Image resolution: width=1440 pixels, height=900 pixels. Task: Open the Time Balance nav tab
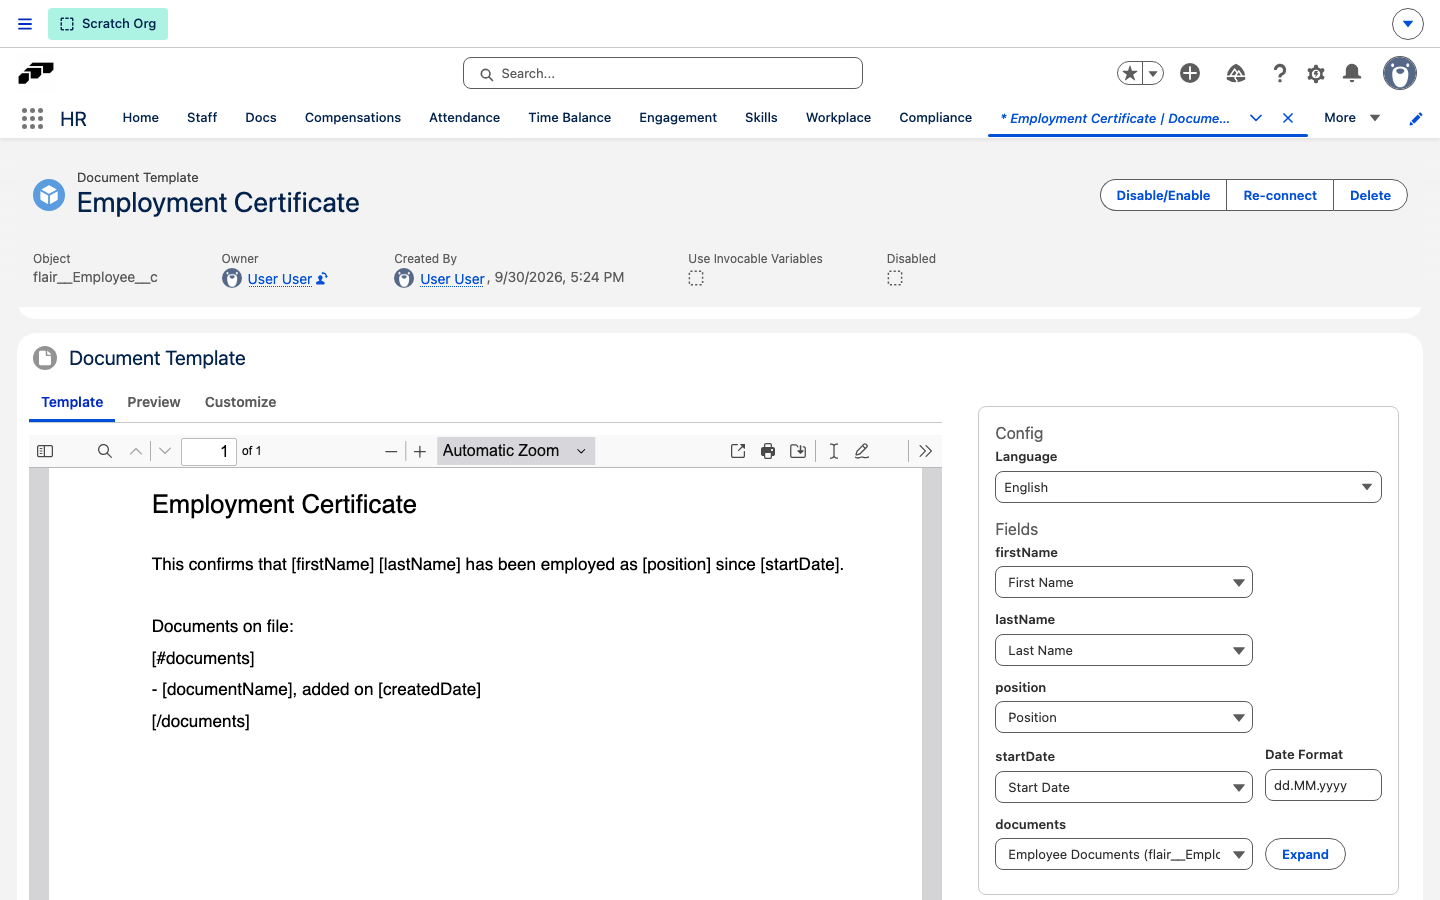pyautogui.click(x=570, y=118)
